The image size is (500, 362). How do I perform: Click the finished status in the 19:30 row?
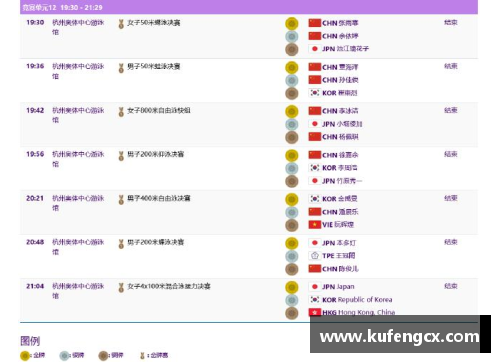[x=451, y=22]
